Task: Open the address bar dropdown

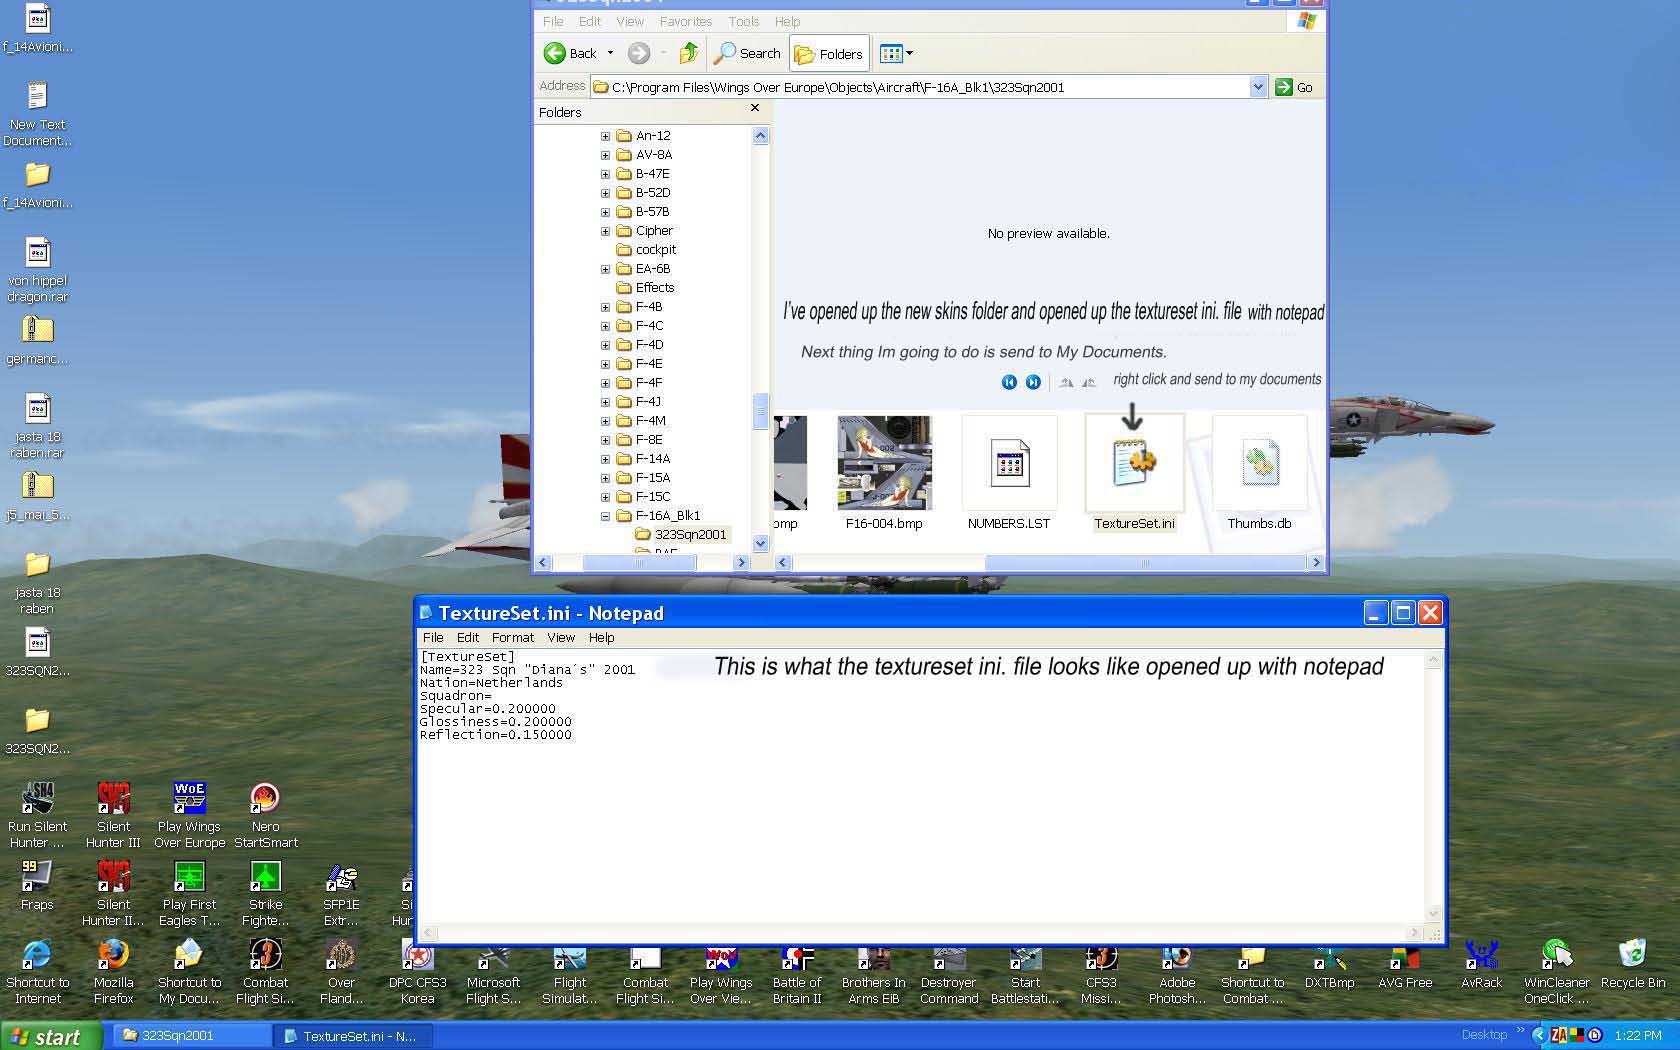Action: tap(1258, 87)
